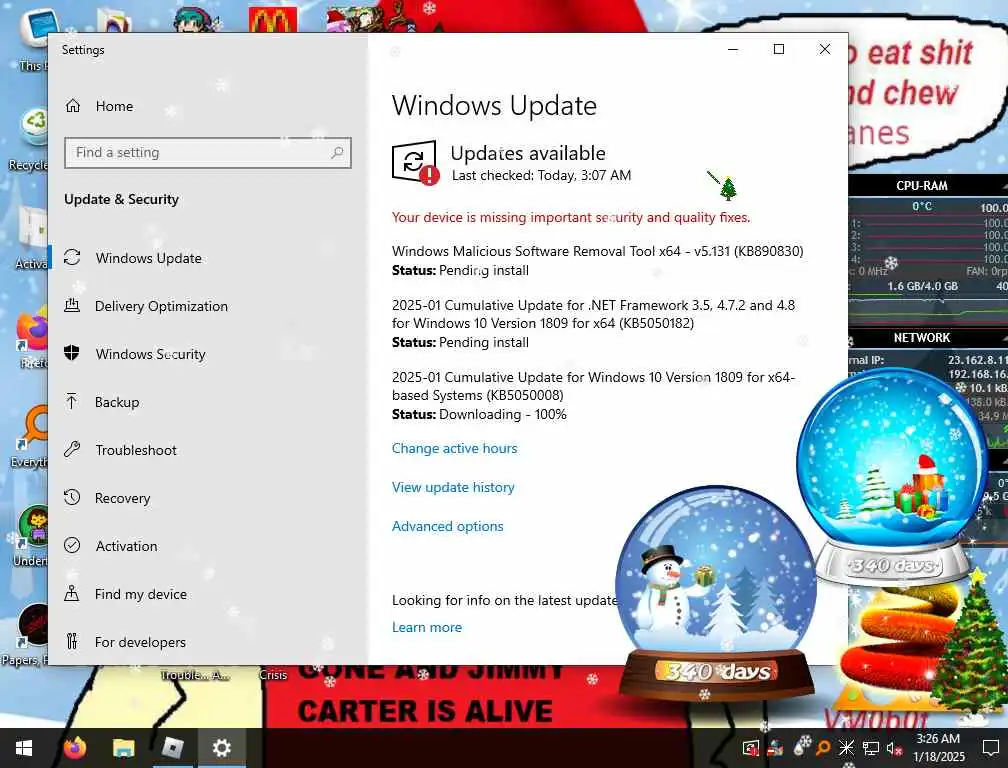Open Delivery Optimization settings
Screen dimensions: 1008x768
(x=161, y=306)
